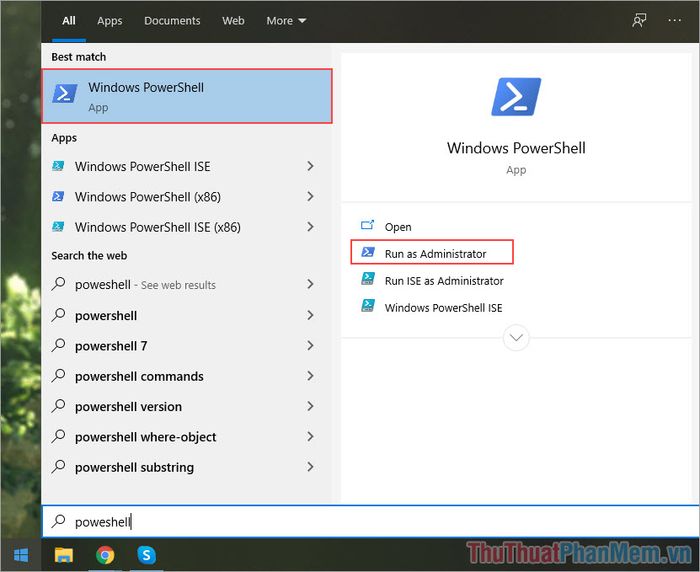This screenshot has width=700, height=572.
Task: Open the Windows Start button
Action: point(21,555)
